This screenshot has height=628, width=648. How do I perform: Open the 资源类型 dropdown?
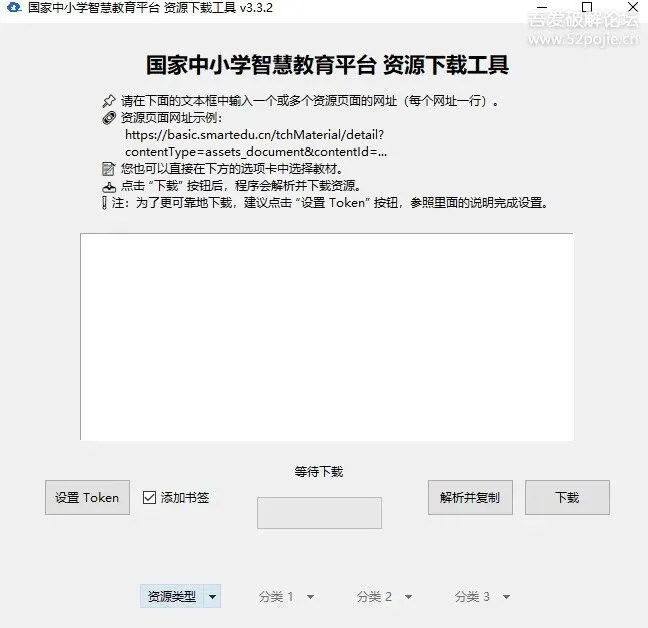click(180, 596)
